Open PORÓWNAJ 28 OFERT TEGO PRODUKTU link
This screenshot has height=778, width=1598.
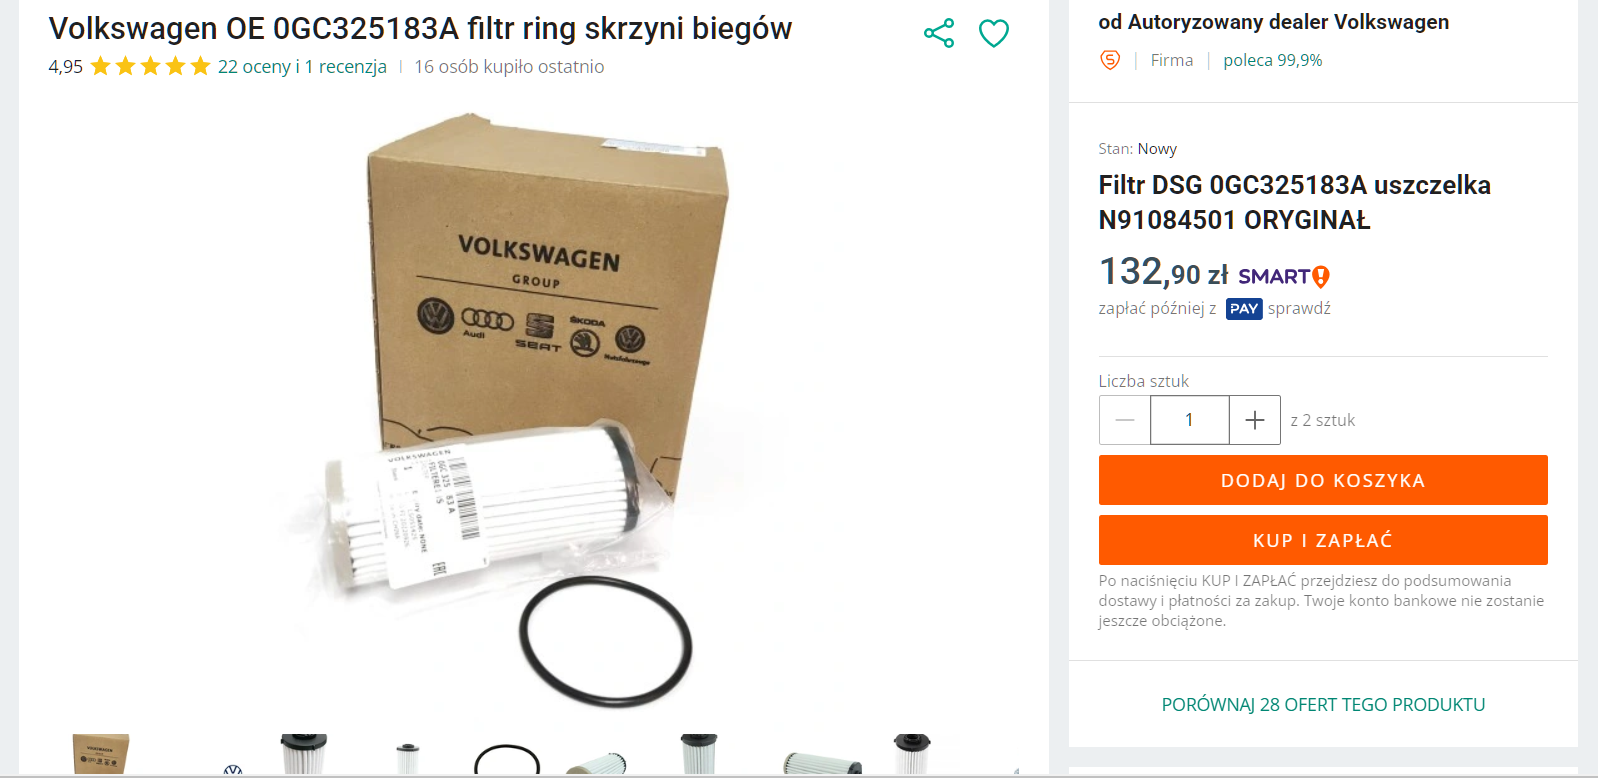pyautogui.click(x=1323, y=705)
